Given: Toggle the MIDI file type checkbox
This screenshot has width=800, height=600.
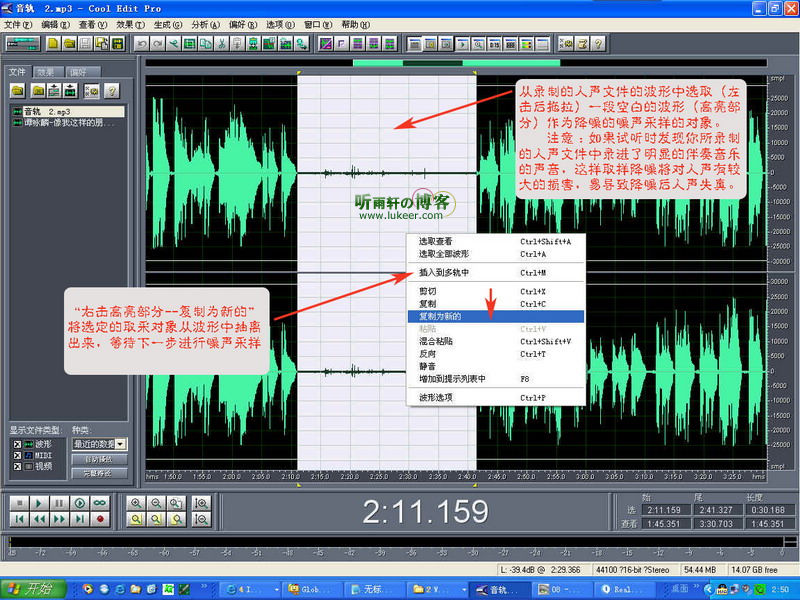Looking at the screenshot, I should point(17,455).
